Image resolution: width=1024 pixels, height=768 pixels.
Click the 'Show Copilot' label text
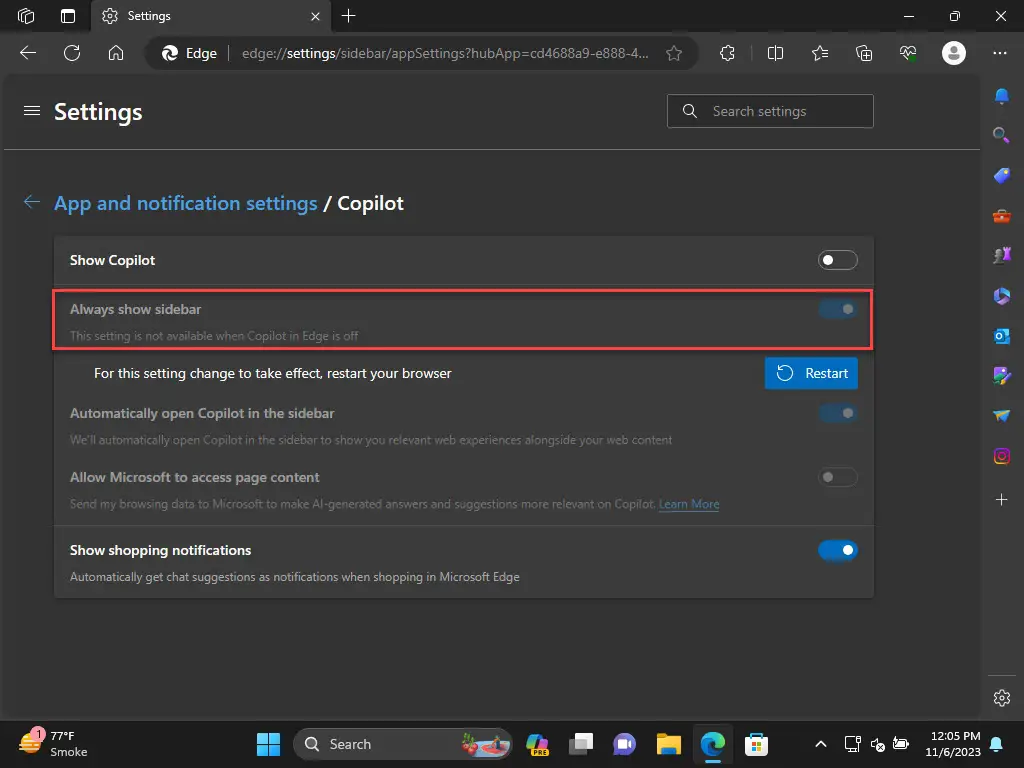pyautogui.click(x=112, y=260)
